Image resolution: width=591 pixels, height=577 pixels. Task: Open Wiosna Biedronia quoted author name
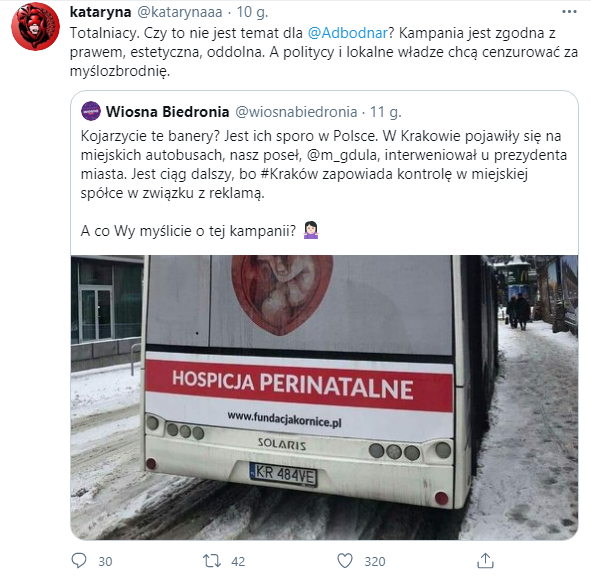[x=167, y=112]
